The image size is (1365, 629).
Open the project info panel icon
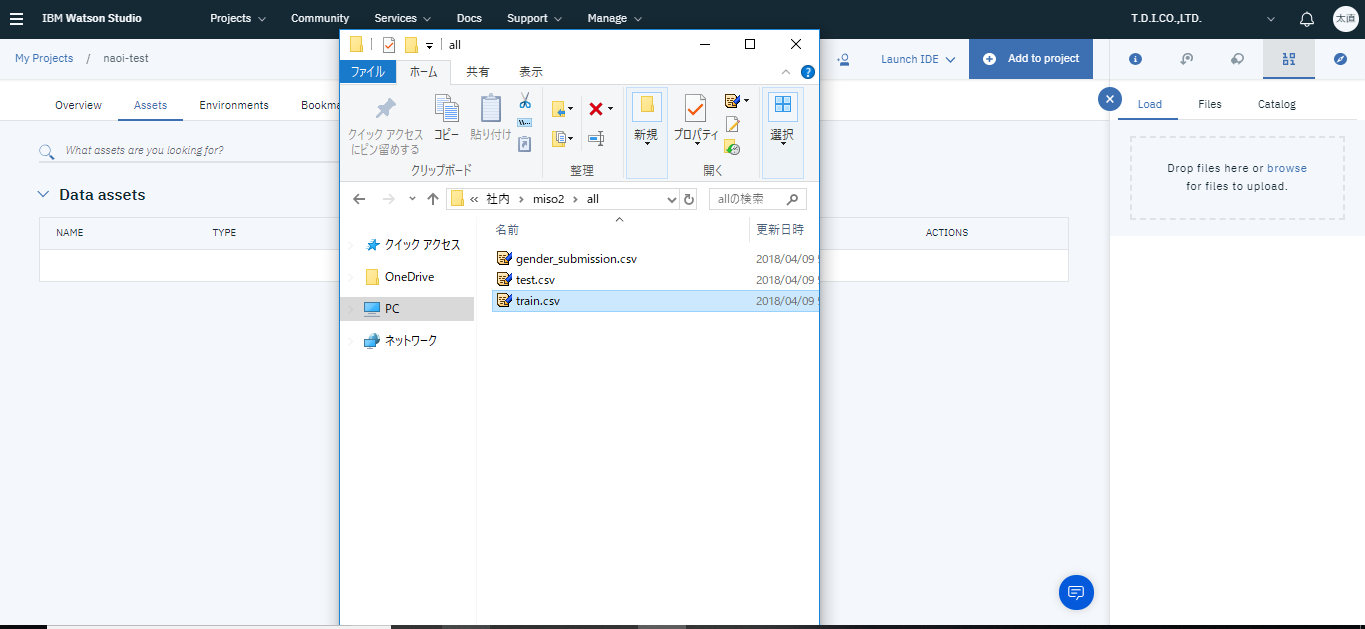pyautogui.click(x=1135, y=59)
